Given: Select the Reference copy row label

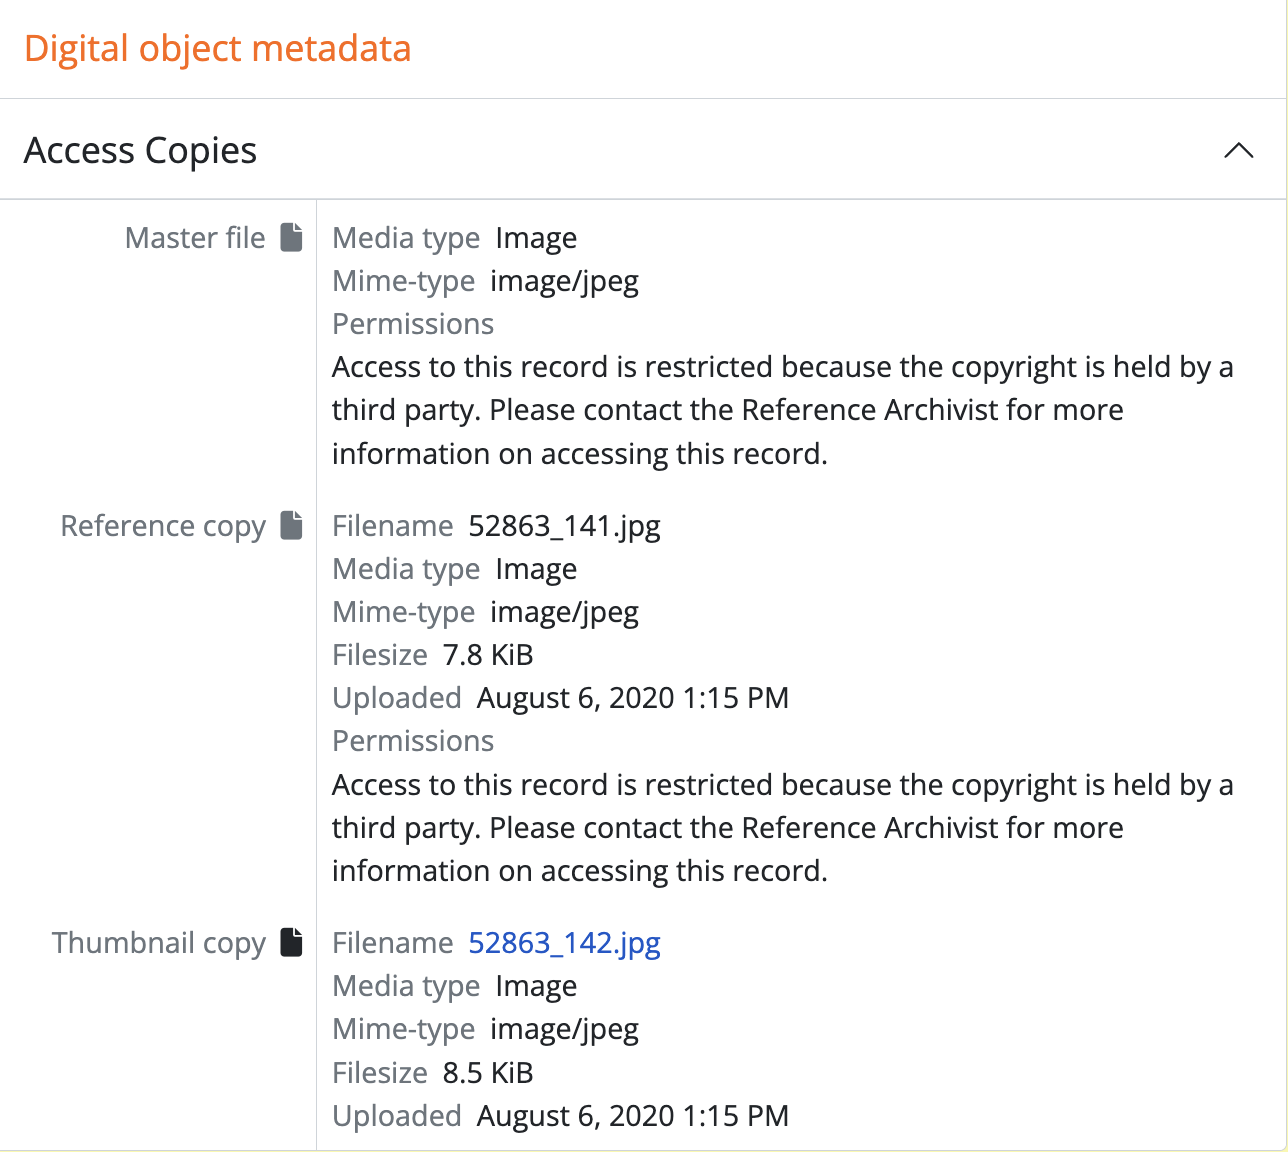Looking at the screenshot, I should [x=163, y=526].
